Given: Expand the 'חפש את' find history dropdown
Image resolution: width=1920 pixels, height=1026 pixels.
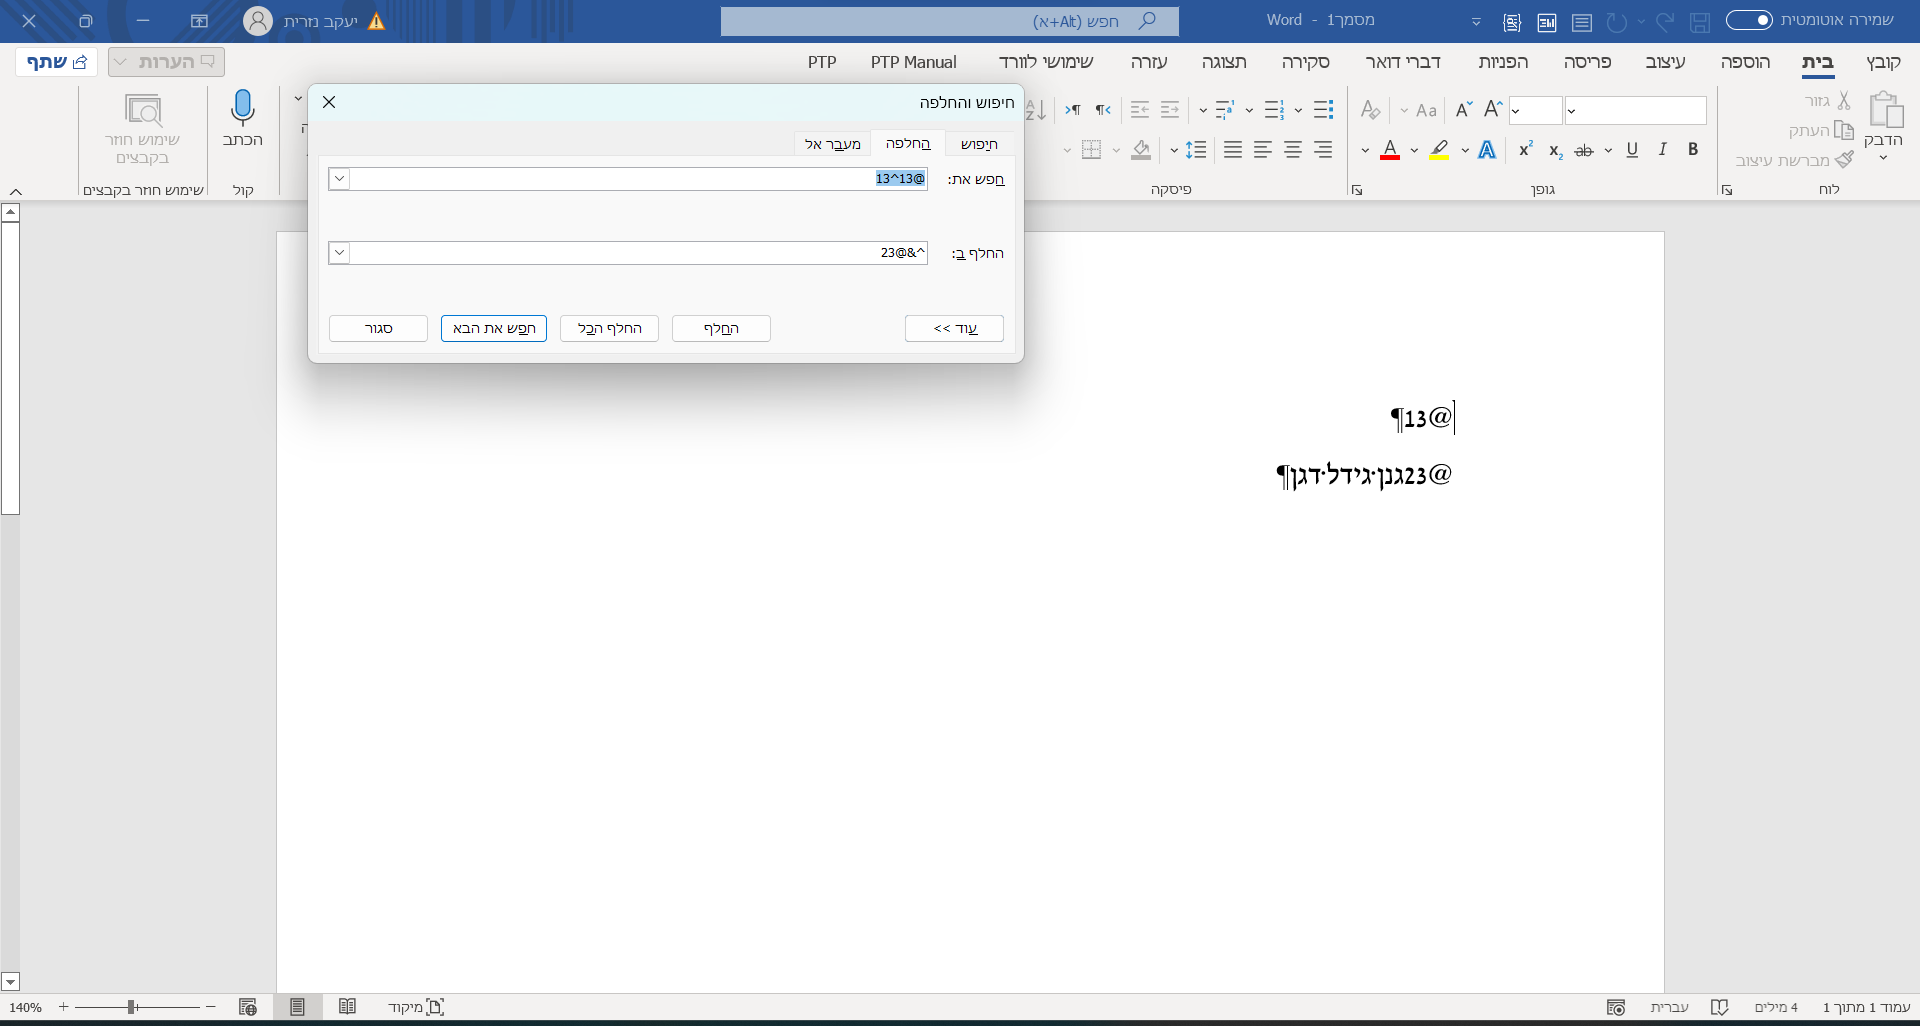Looking at the screenshot, I should 339,179.
